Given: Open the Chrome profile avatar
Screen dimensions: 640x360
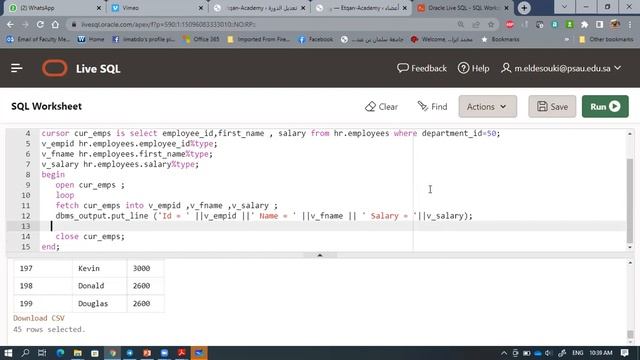Looking at the screenshot, I should (x=615, y=24).
